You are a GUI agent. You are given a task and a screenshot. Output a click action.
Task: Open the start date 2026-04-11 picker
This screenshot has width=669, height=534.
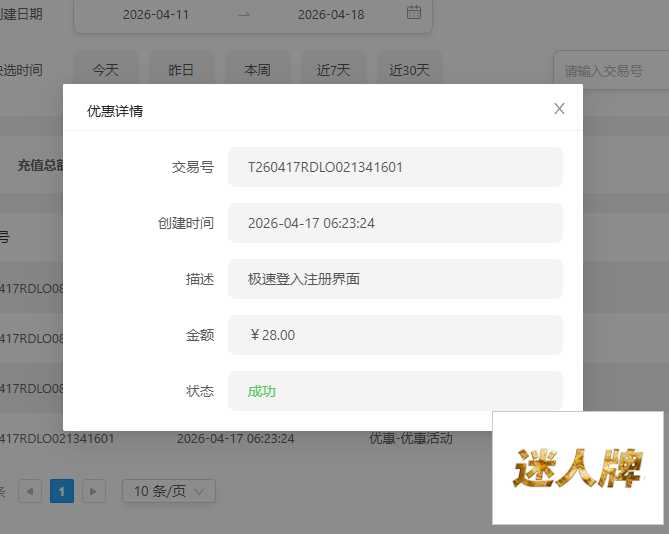click(155, 15)
